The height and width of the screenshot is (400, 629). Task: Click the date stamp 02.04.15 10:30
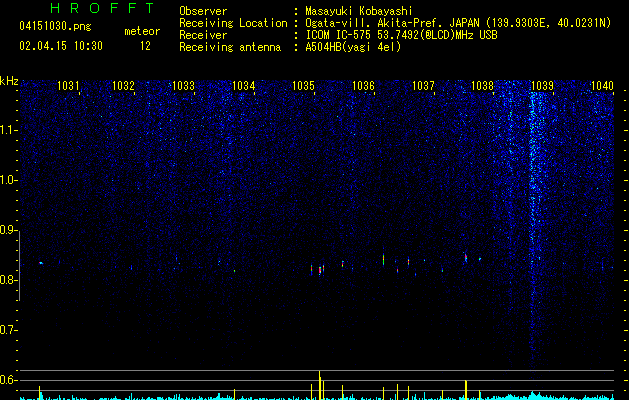(61, 46)
